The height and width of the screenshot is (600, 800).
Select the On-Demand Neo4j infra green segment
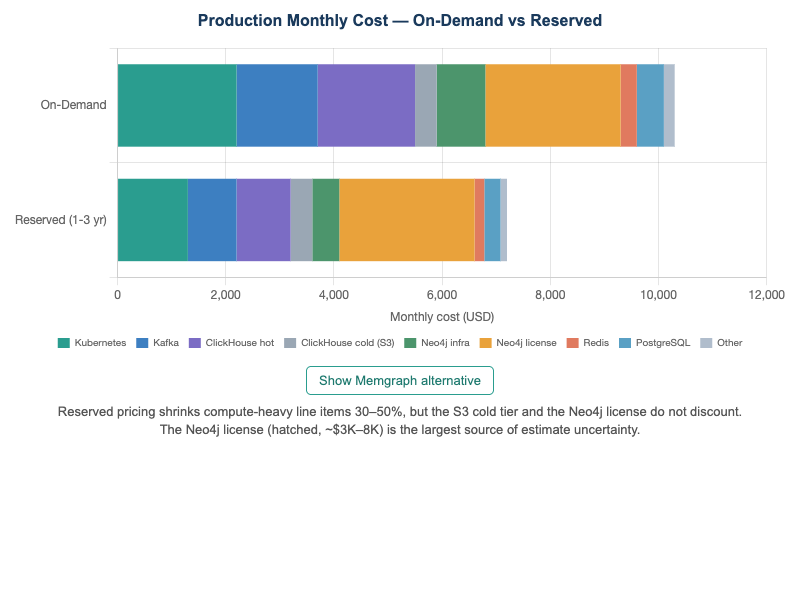pos(461,106)
